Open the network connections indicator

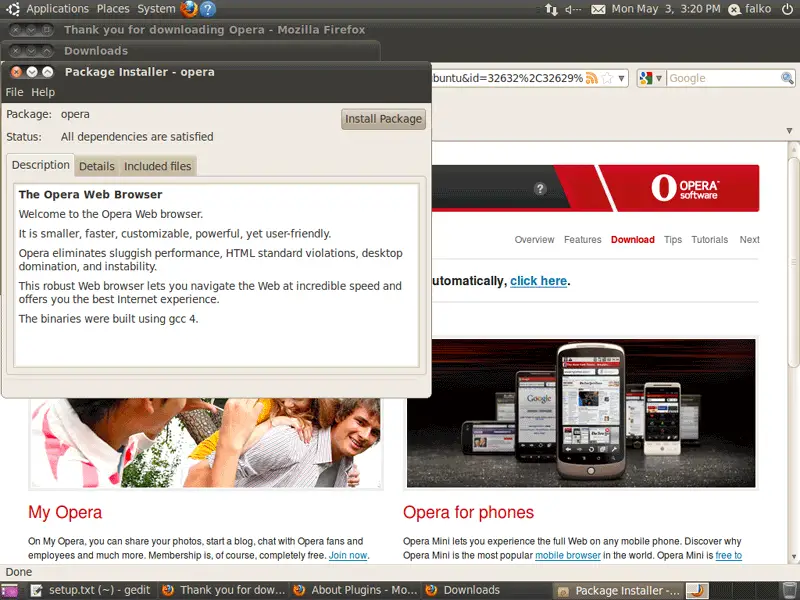(551, 9)
